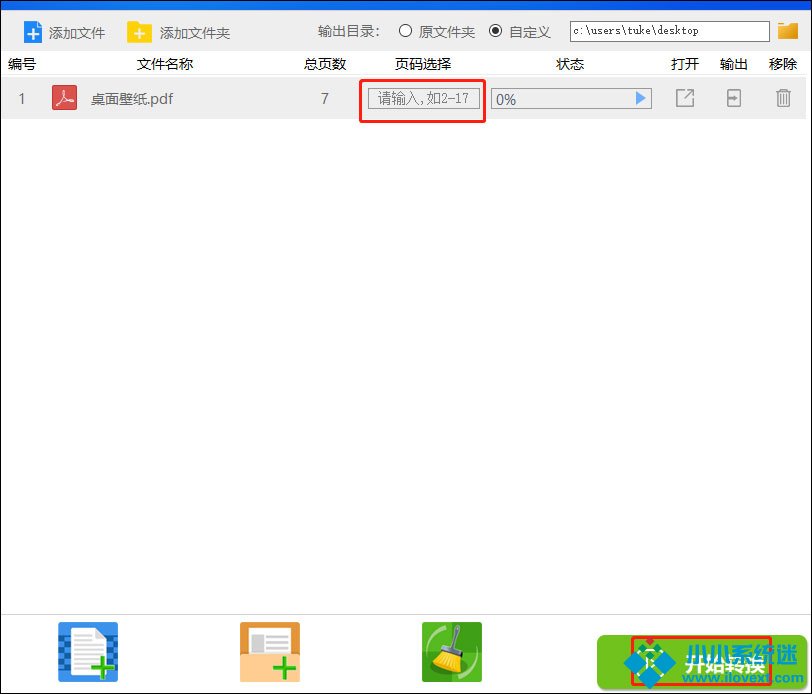Clear the list with the broom icon
The height and width of the screenshot is (694, 812).
451,651
